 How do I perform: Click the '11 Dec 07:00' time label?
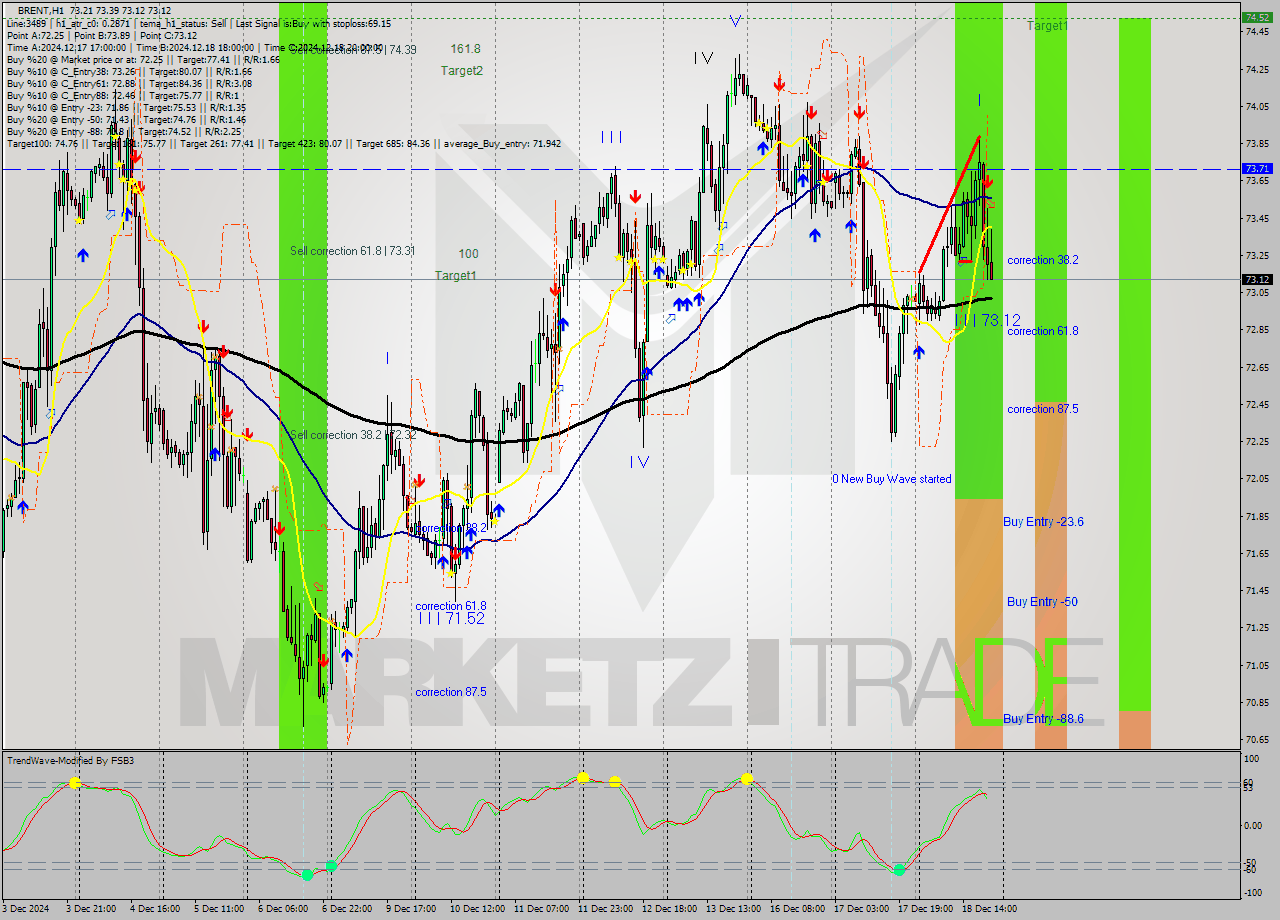point(541,909)
